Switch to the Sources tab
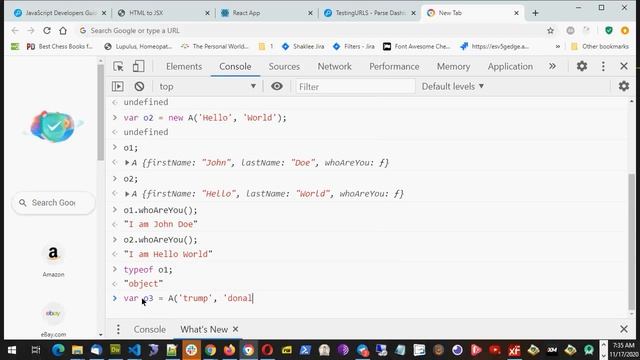640x360 pixels. pyautogui.click(x=284, y=66)
